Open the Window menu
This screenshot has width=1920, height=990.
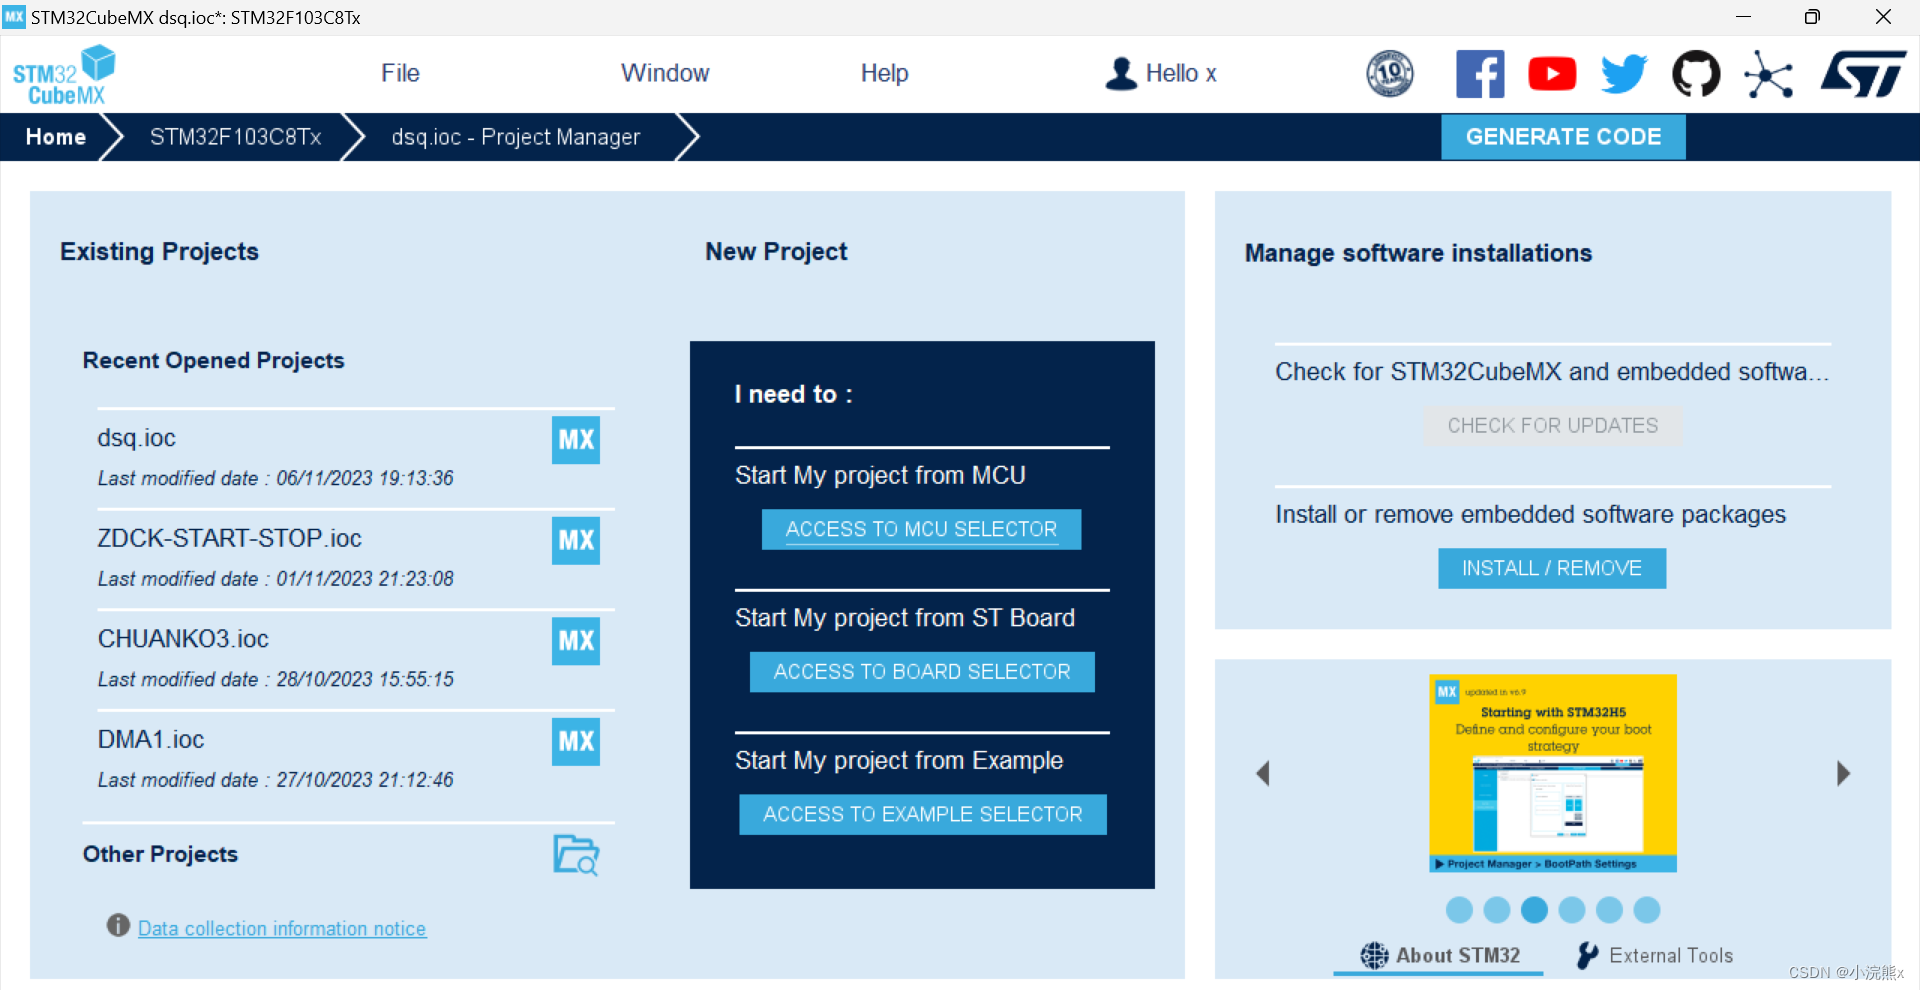tap(665, 73)
